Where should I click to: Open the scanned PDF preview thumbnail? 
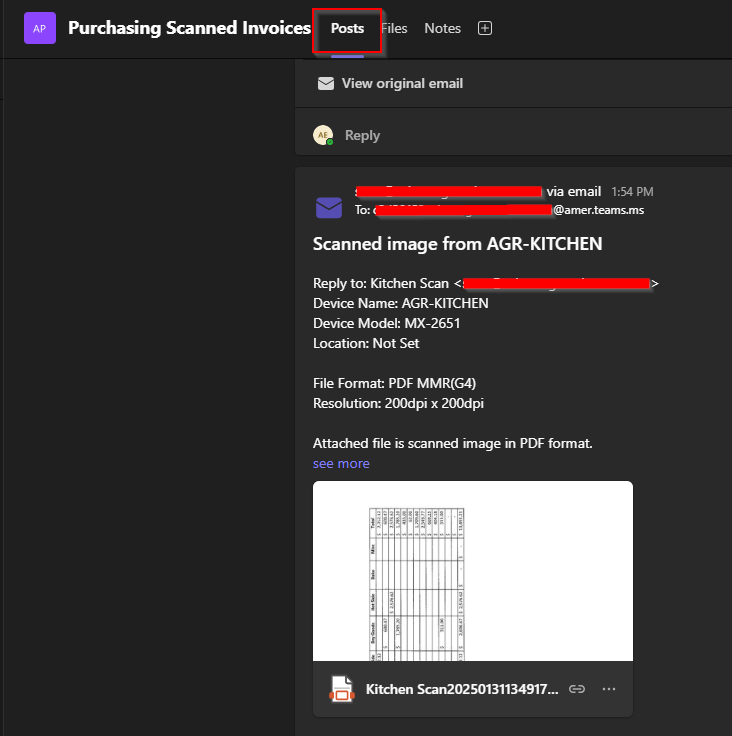tap(472, 571)
